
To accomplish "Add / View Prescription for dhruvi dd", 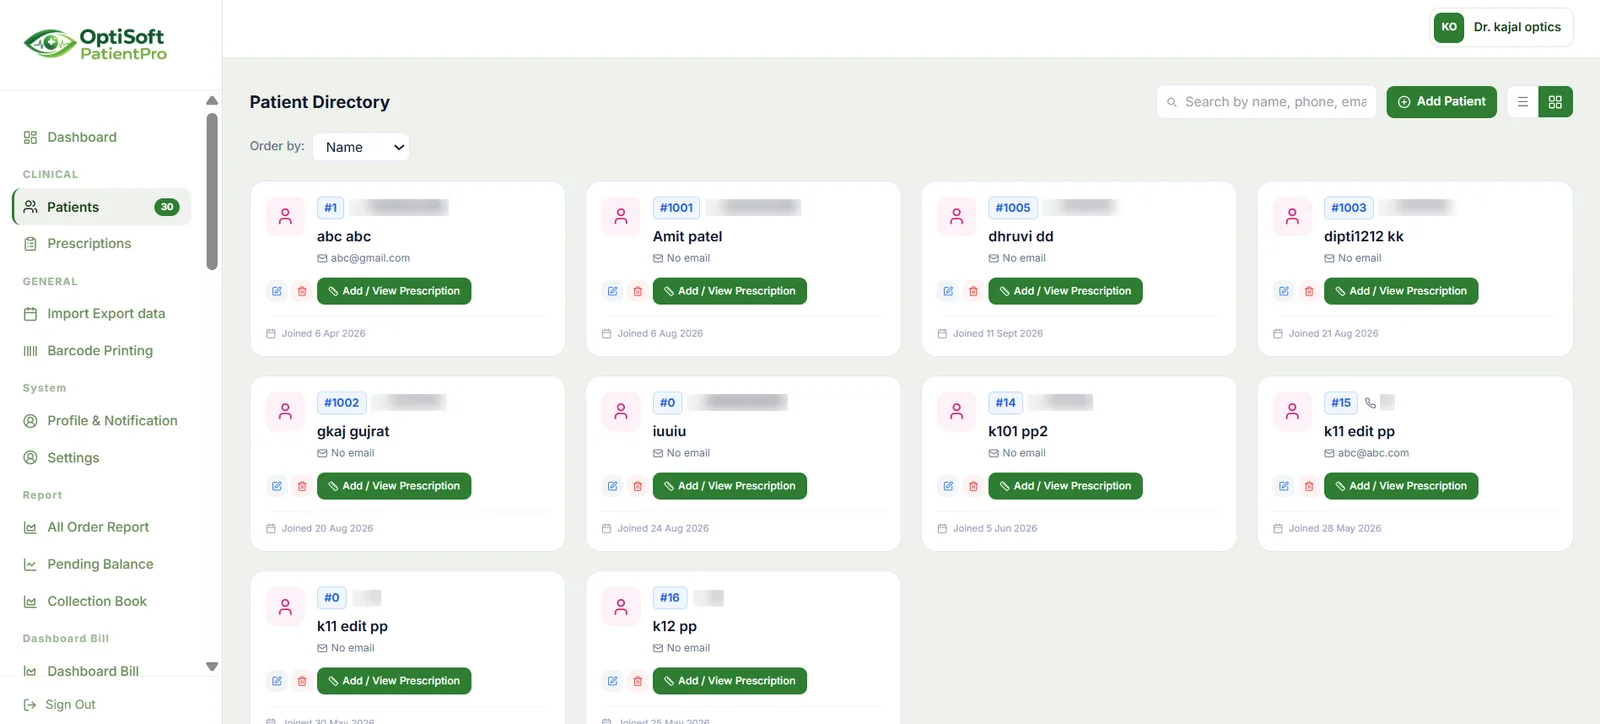I will [x=1065, y=291].
